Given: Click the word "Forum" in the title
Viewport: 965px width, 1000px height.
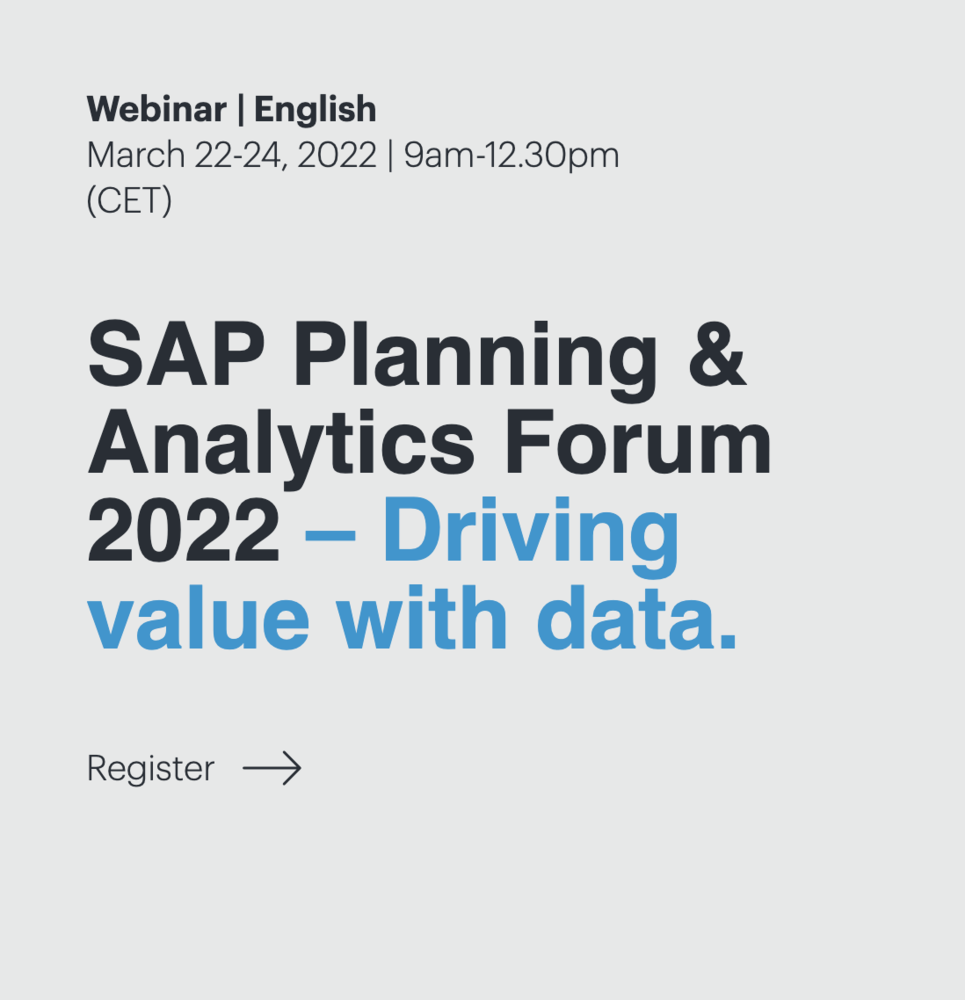Looking at the screenshot, I should (x=639, y=442).
